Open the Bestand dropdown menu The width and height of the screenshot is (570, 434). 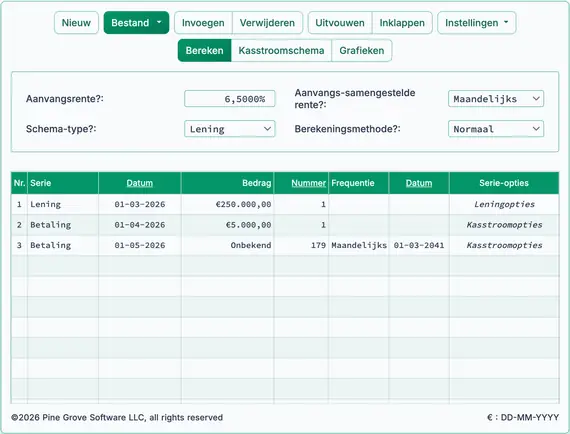136,23
